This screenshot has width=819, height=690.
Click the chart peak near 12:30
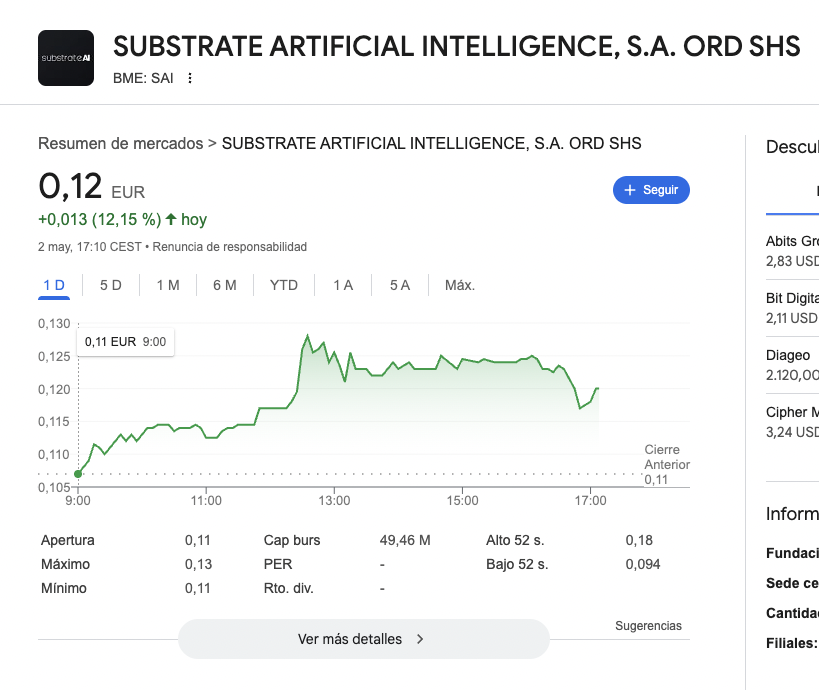point(307,335)
